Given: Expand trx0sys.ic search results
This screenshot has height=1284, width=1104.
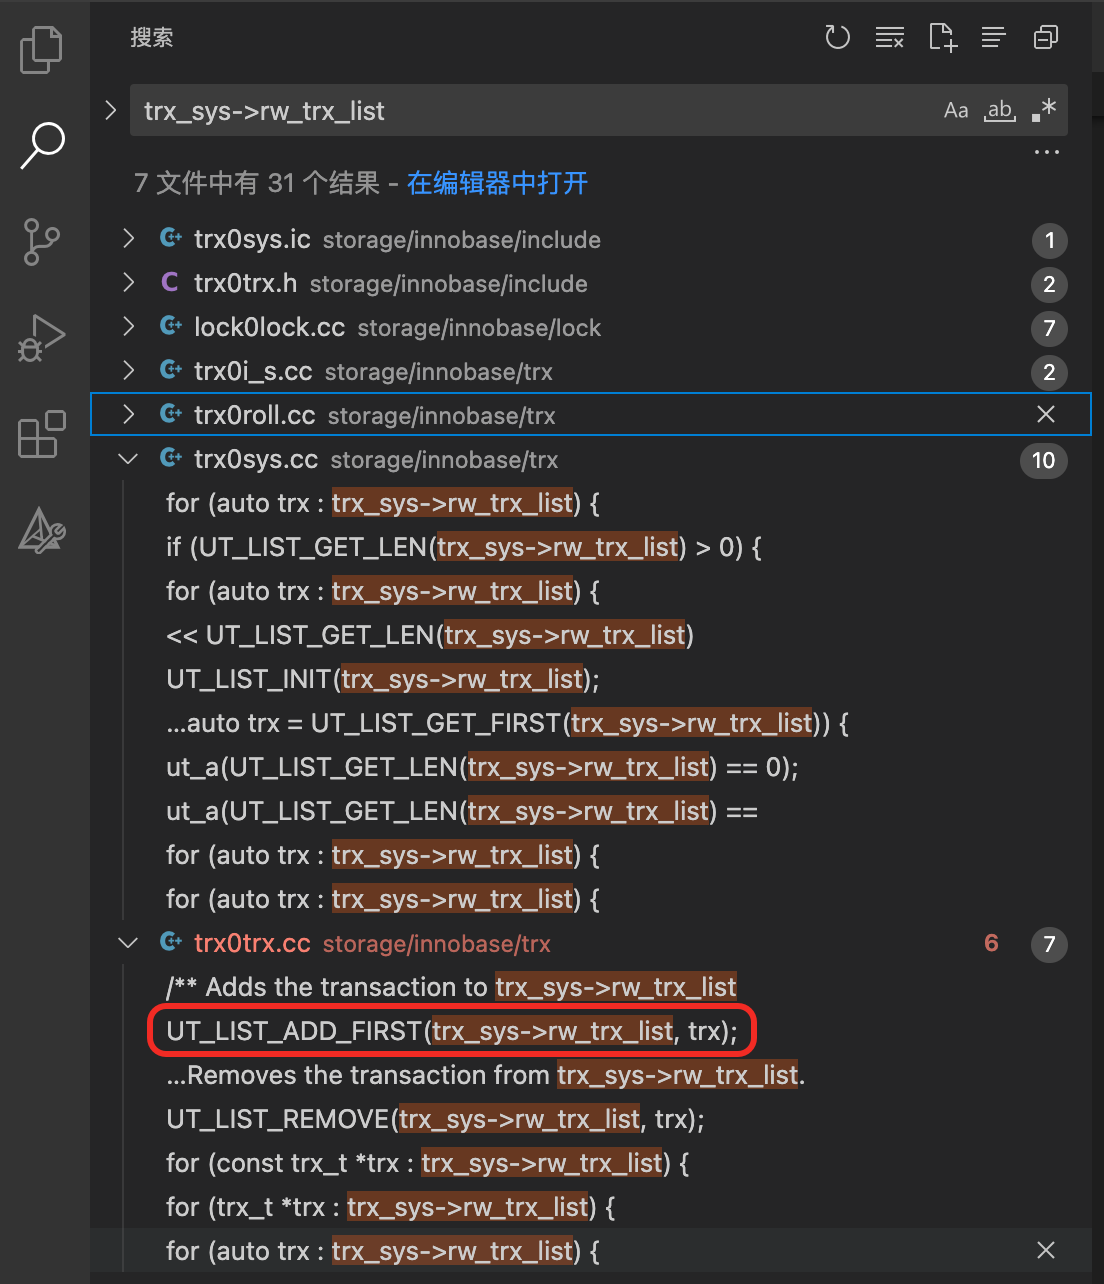Looking at the screenshot, I should (x=128, y=239).
